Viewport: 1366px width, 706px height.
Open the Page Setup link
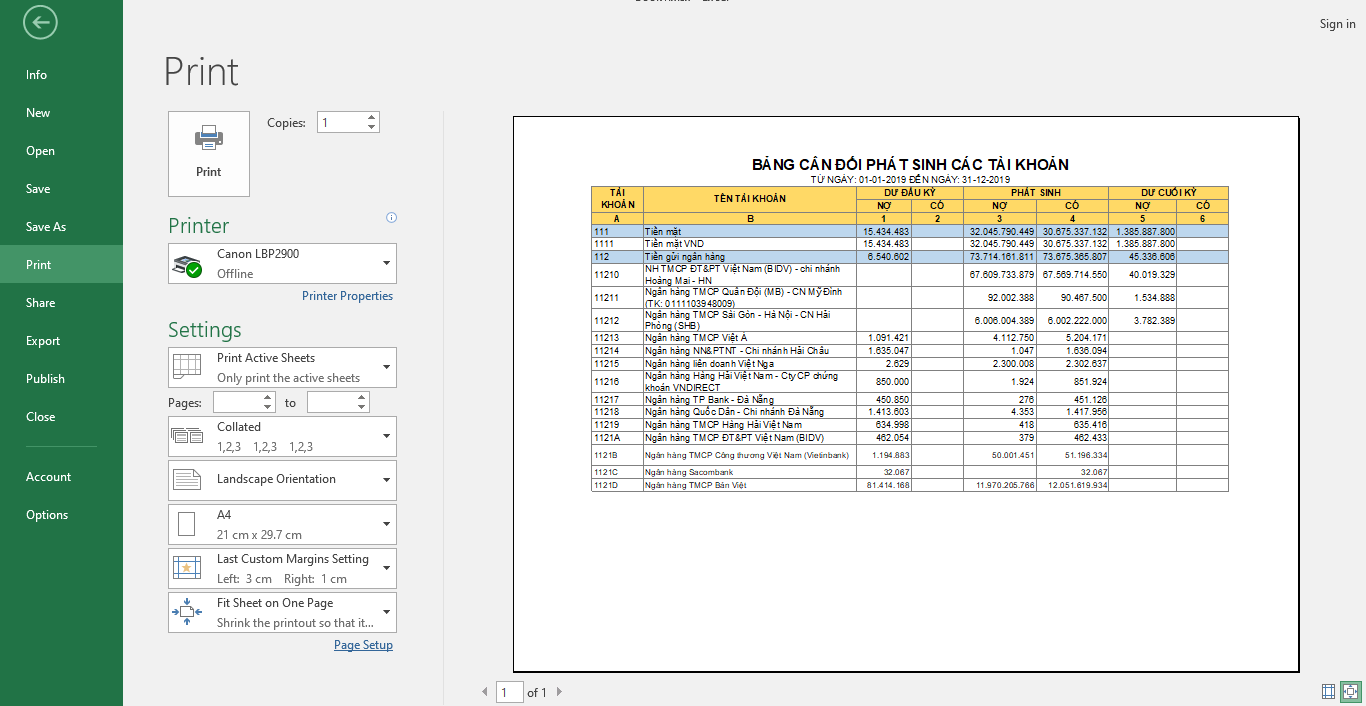pyautogui.click(x=363, y=645)
